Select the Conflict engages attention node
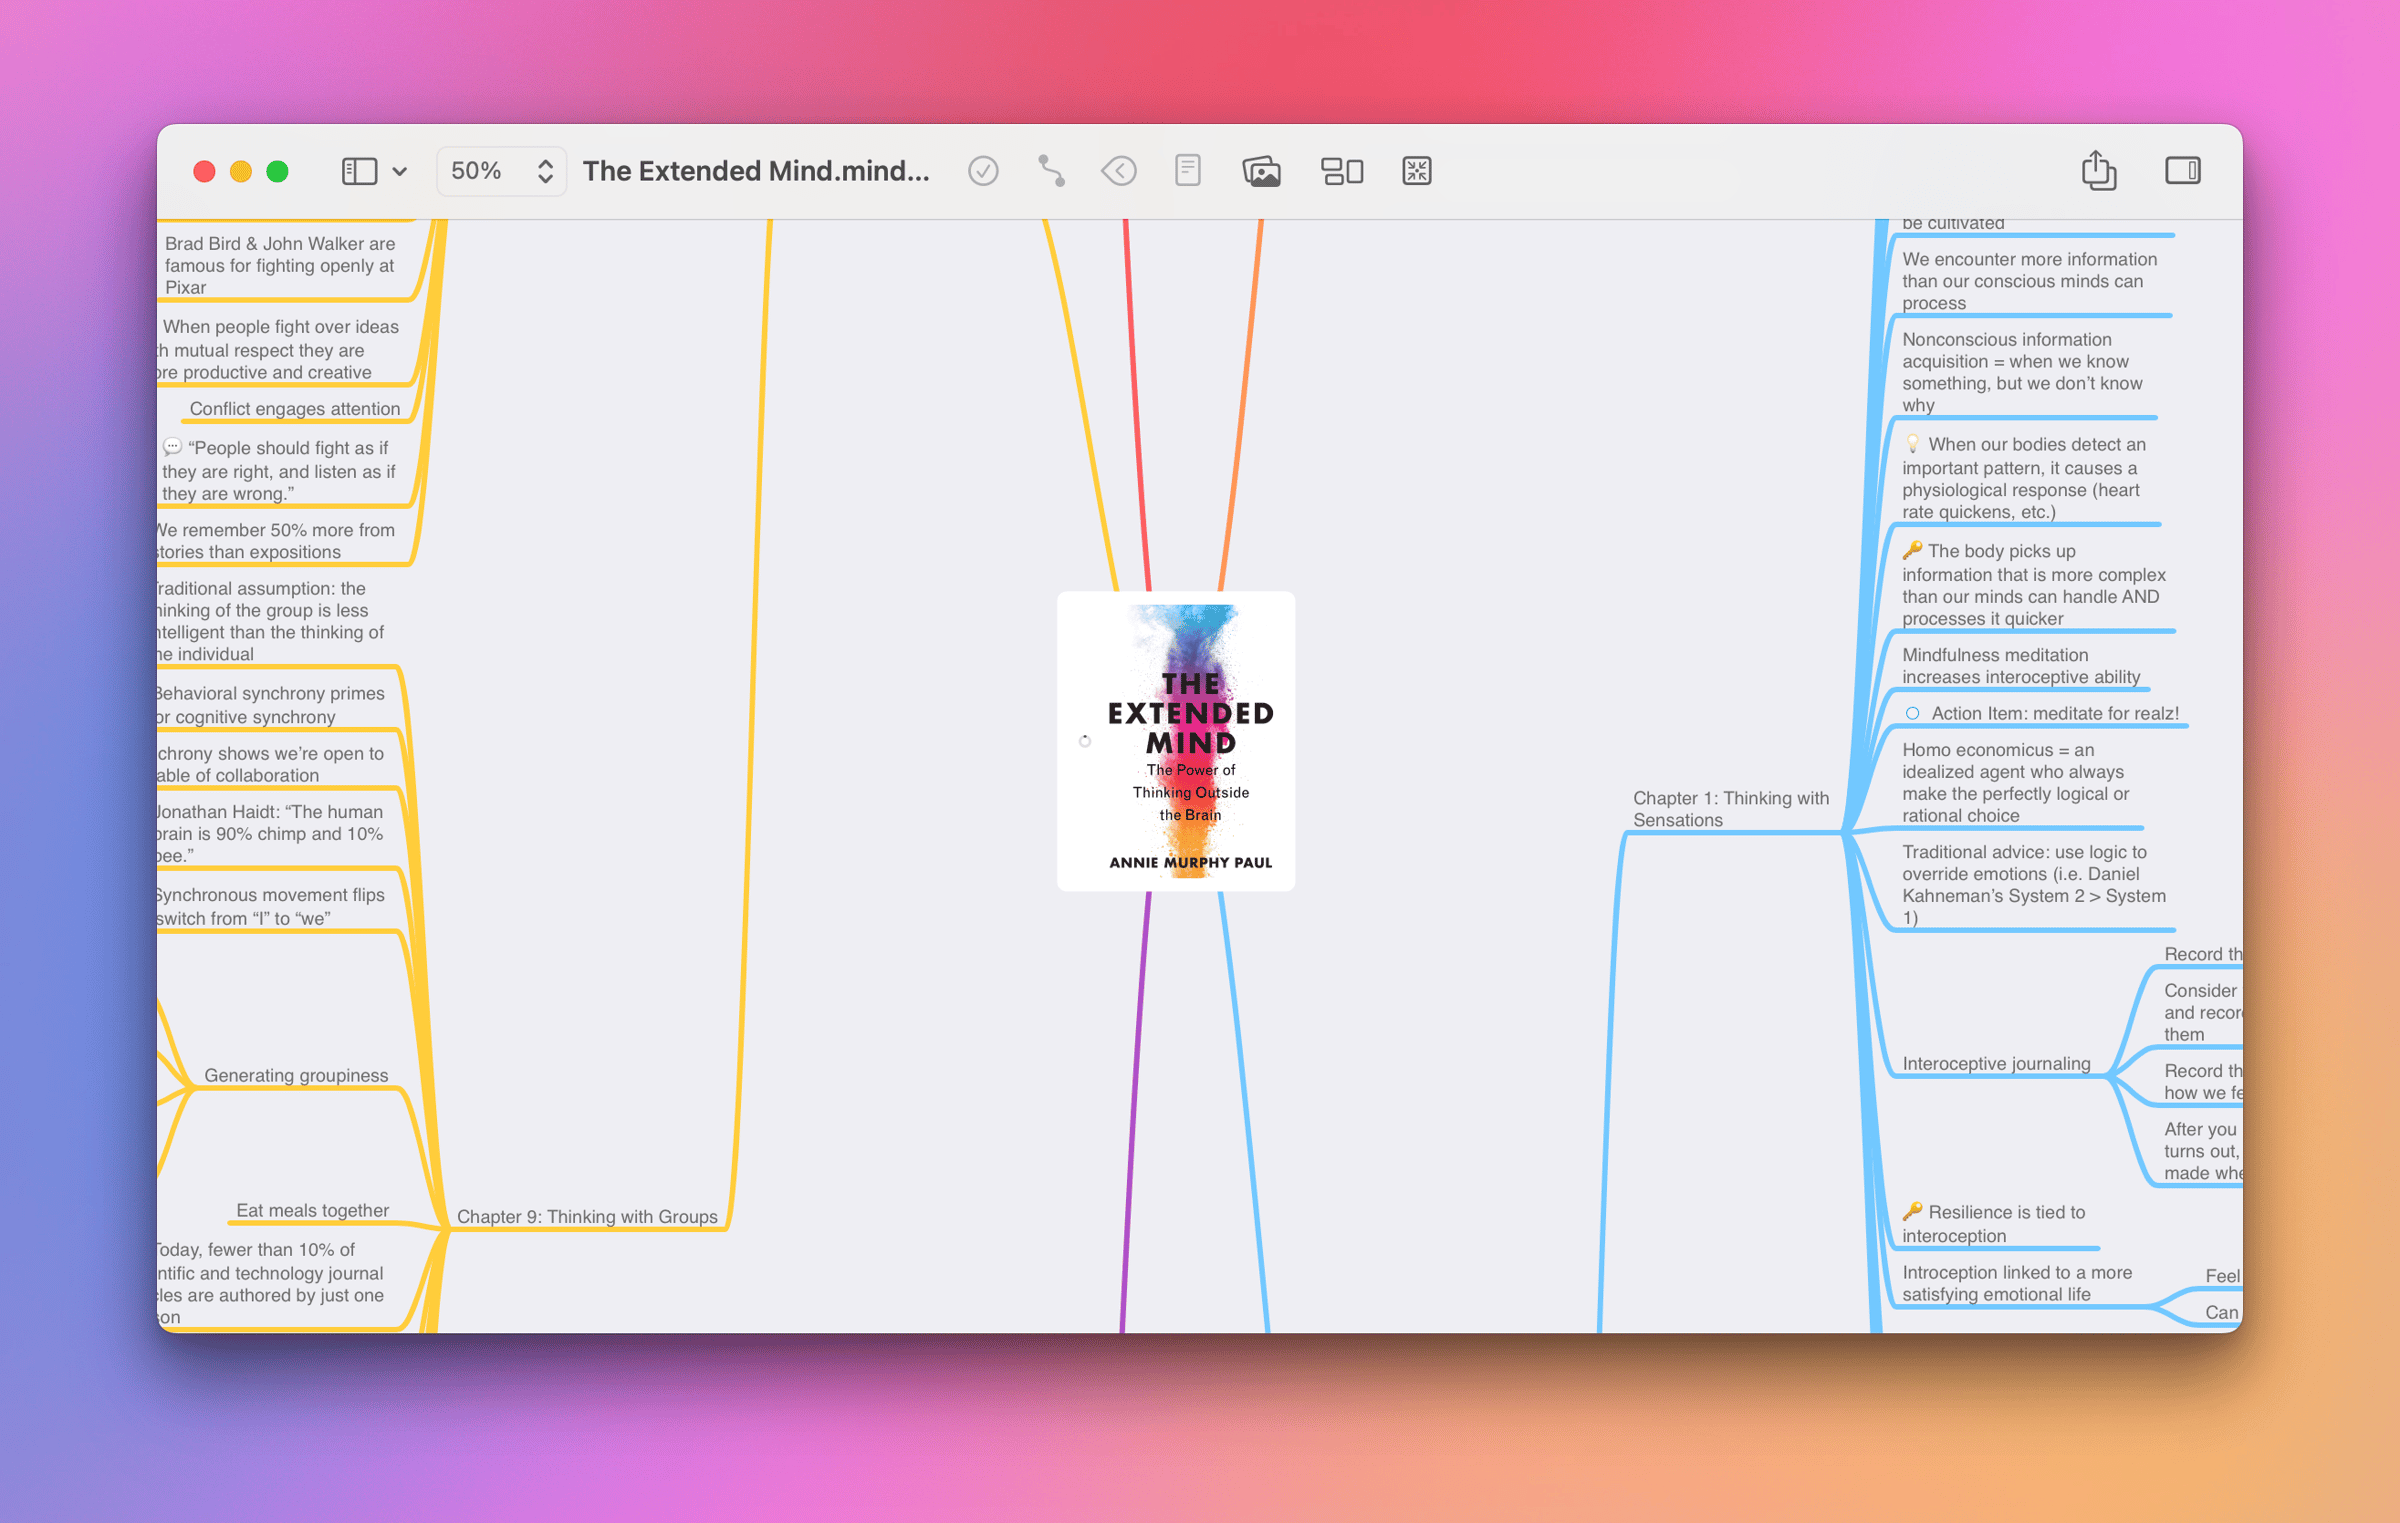 click(x=295, y=408)
